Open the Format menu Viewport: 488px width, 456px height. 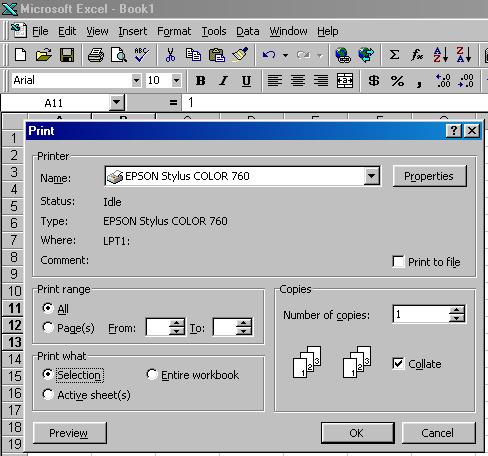(x=174, y=31)
